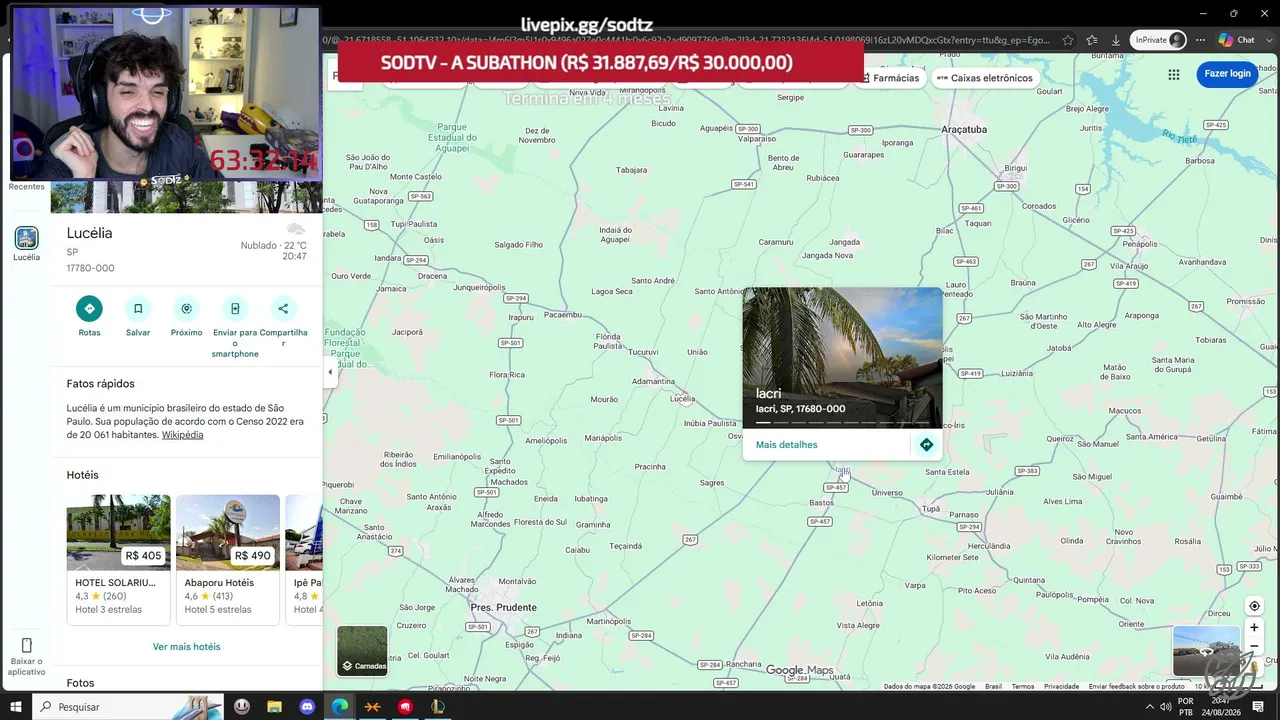The height and width of the screenshot is (720, 1280).
Task: Open the Wikipédia link for Lucélia
Action: 182,435
